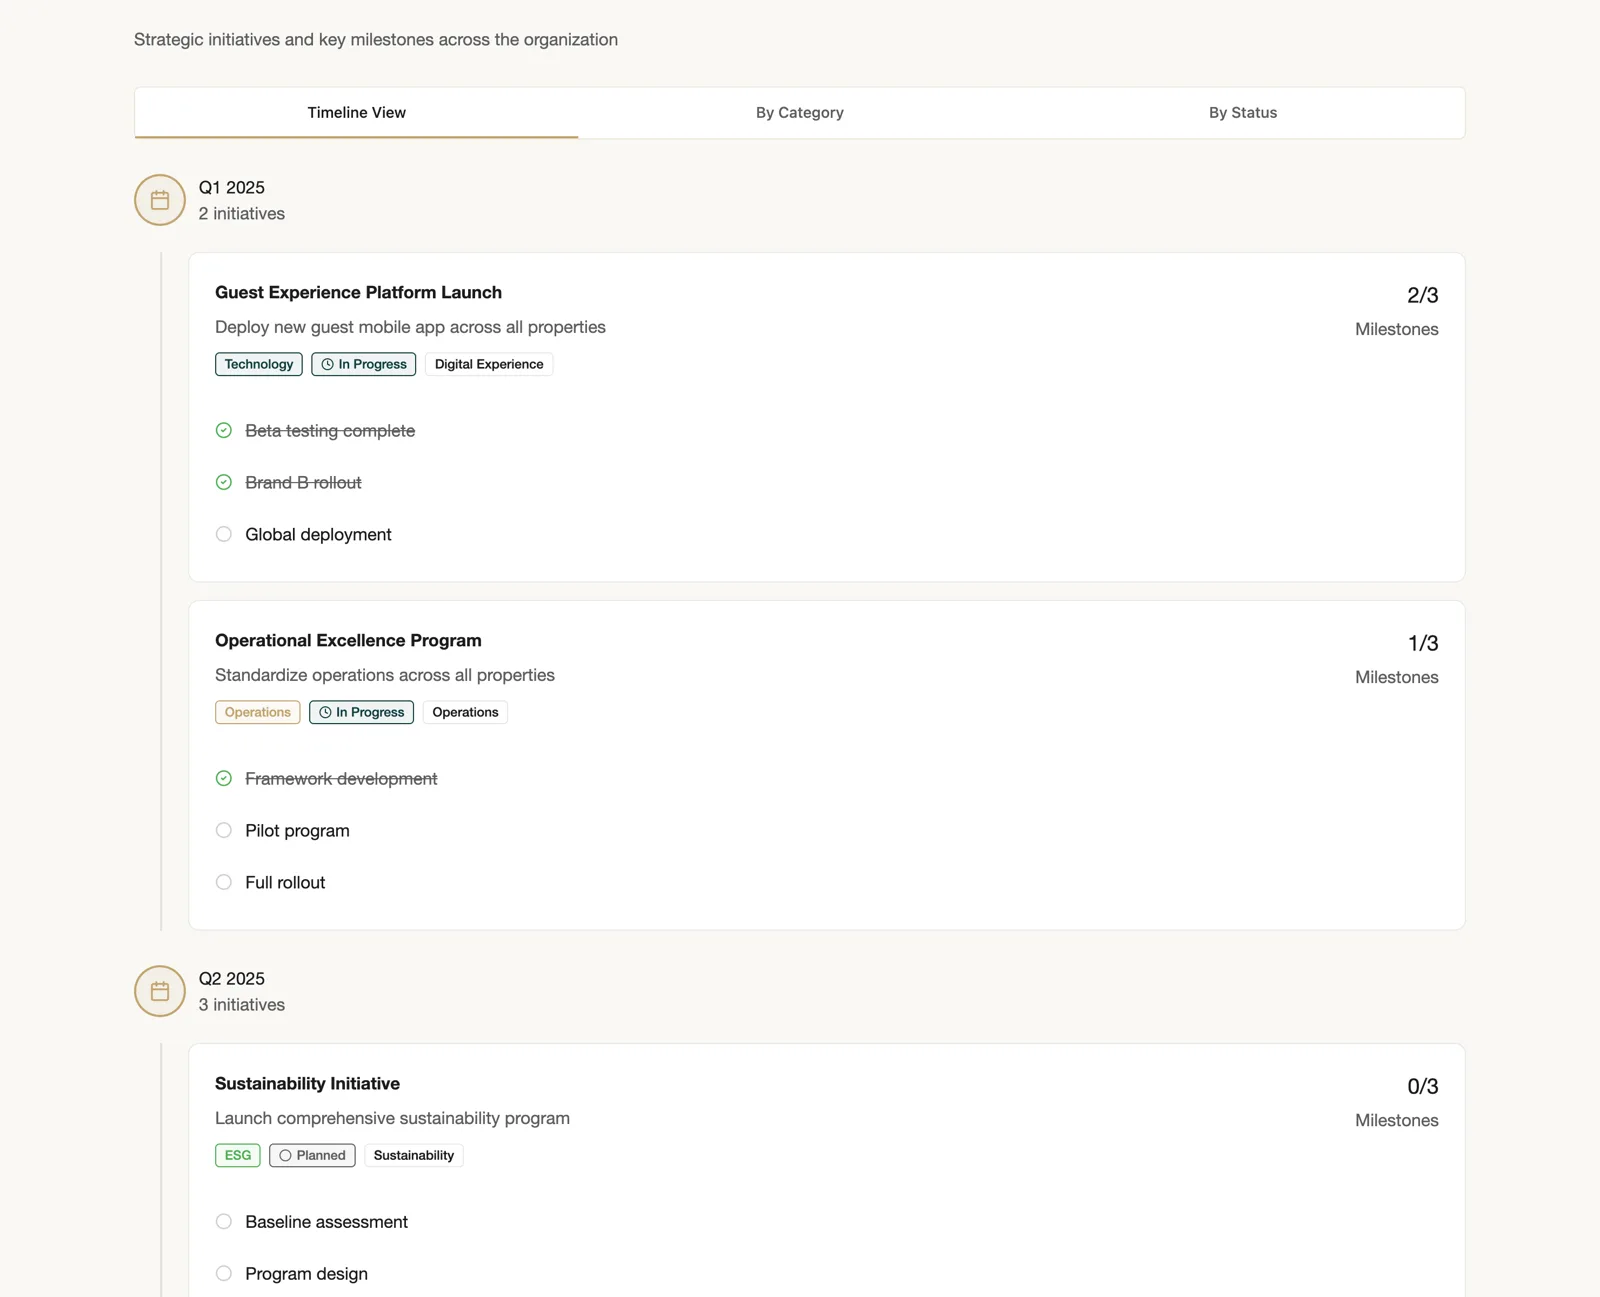Open the Sustainability Initiative title

pos(307,1083)
